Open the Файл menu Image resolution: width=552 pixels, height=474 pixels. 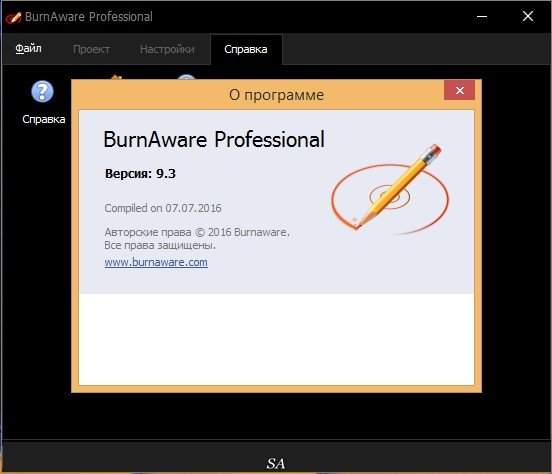pos(29,49)
